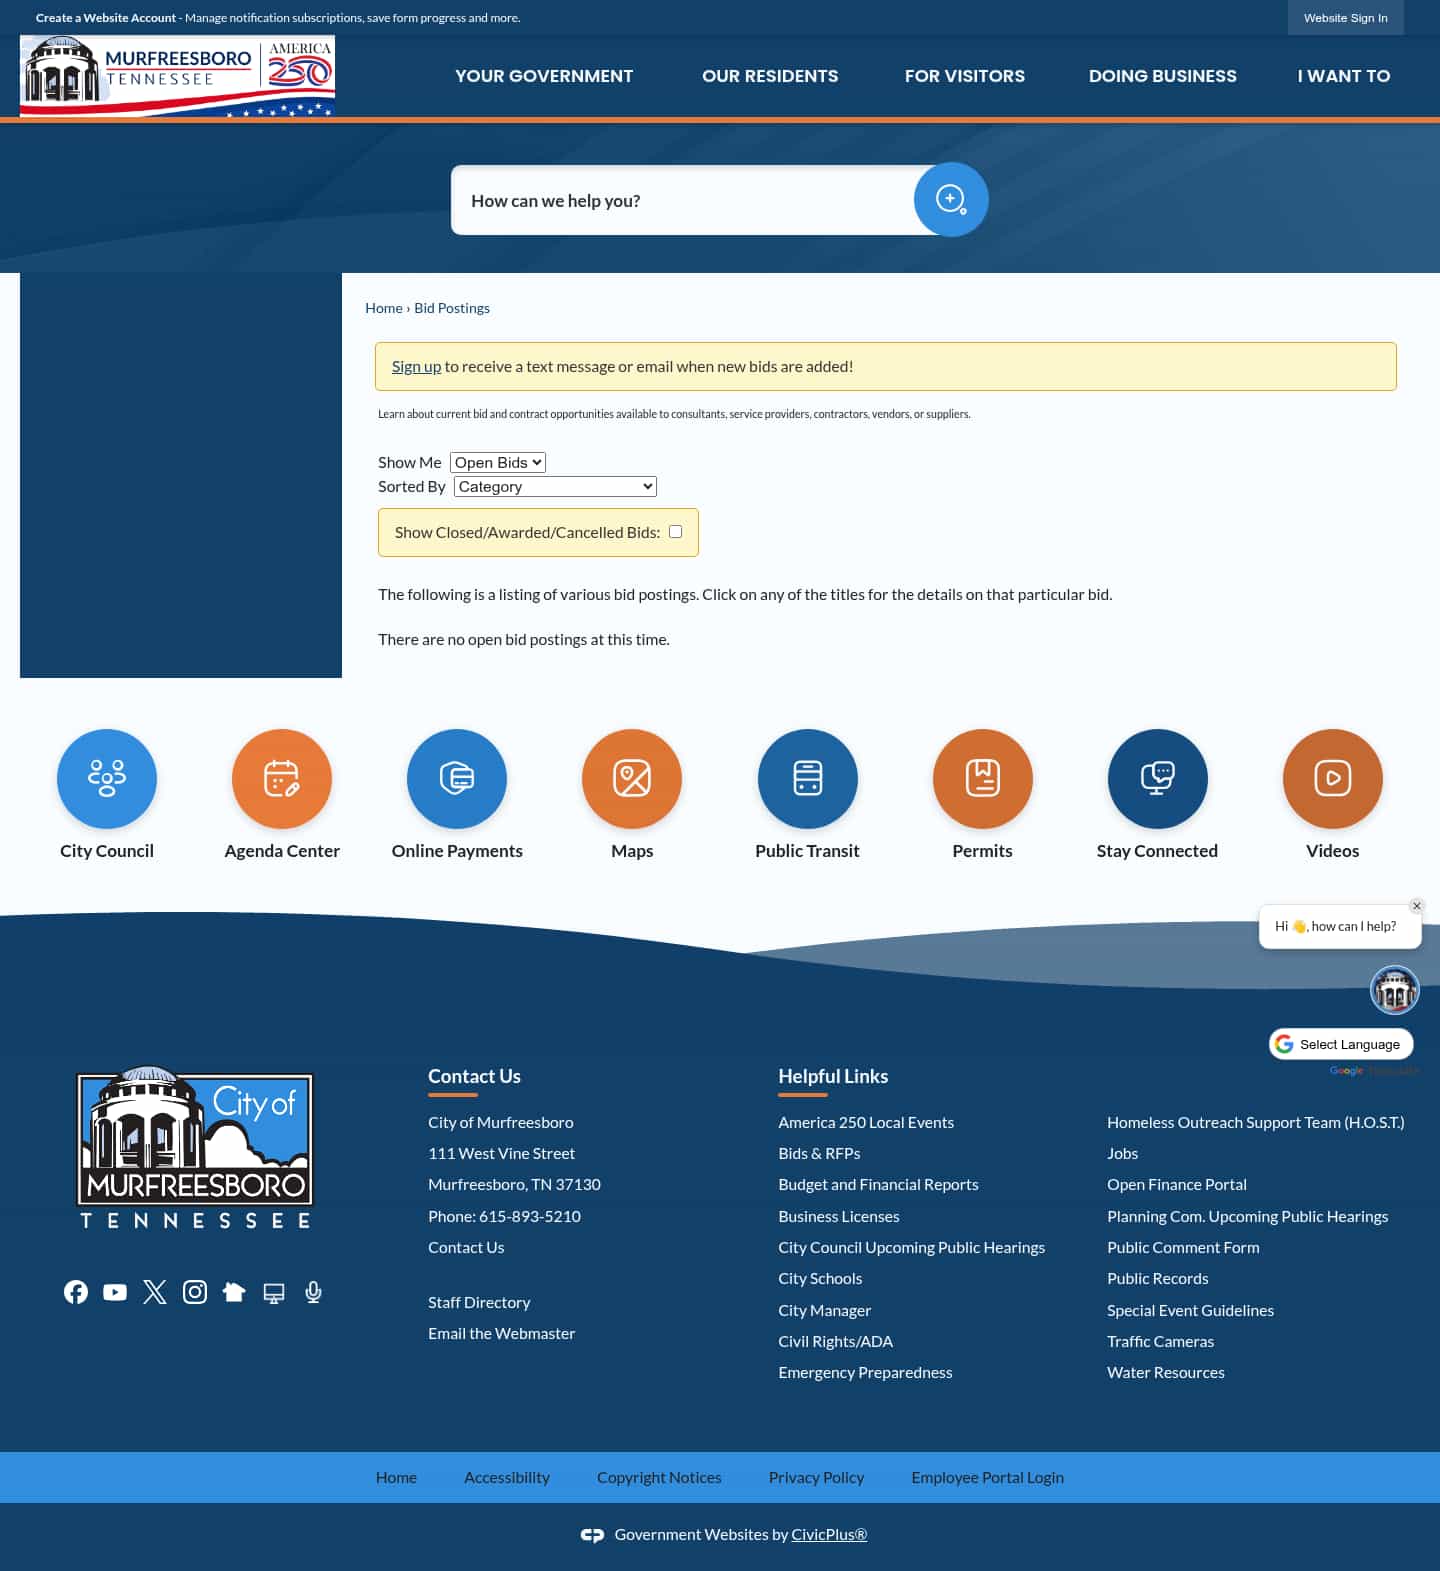Click CivicPlus® link
The height and width of the screenshot is (1571, 1440).
829,1534
